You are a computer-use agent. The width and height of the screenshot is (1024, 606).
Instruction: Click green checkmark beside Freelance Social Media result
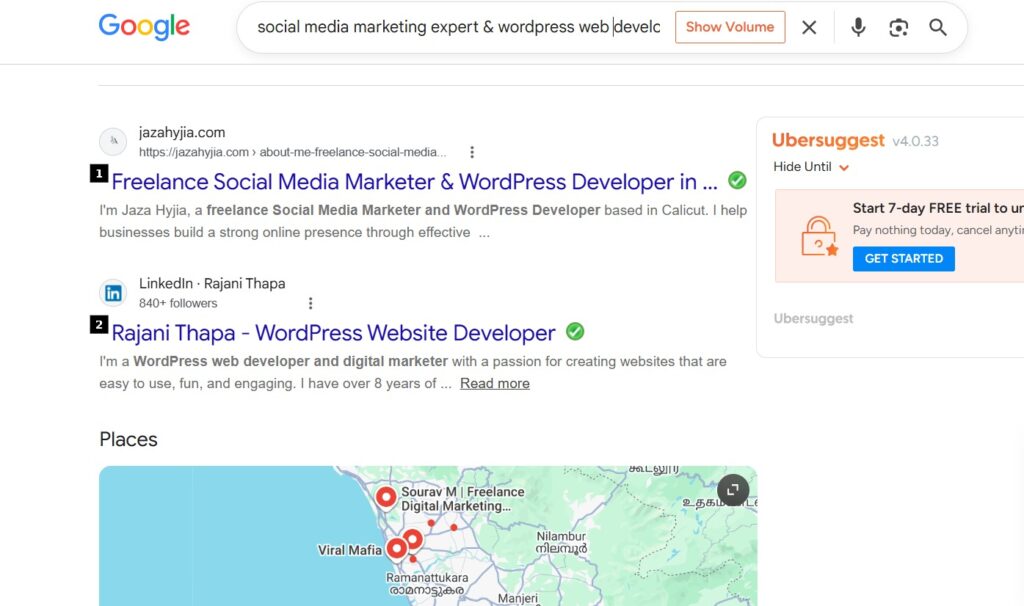pyautogui.click(x=737, y=180)
